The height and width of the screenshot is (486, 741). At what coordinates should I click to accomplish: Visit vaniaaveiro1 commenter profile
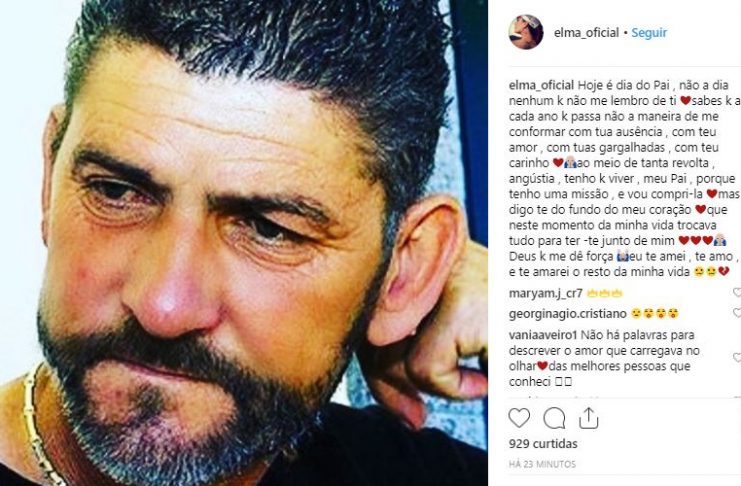[x=543, y=335]
